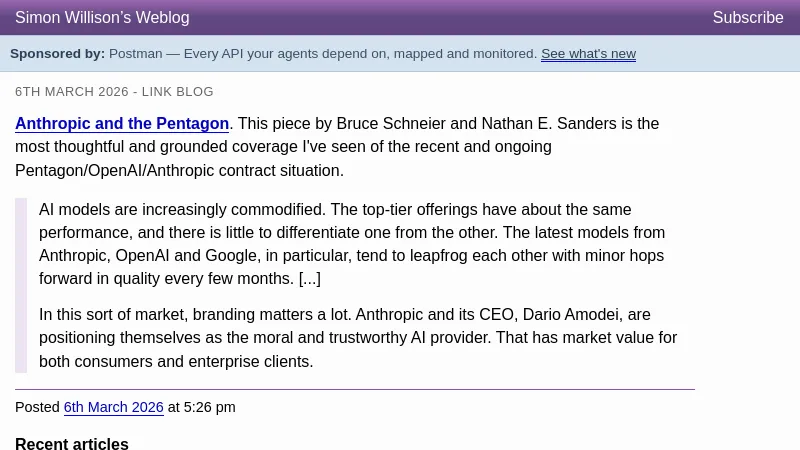The image size is (800, 450).
Task: Follow the "See what's new" sponsor link
Action: pos(588,54)
